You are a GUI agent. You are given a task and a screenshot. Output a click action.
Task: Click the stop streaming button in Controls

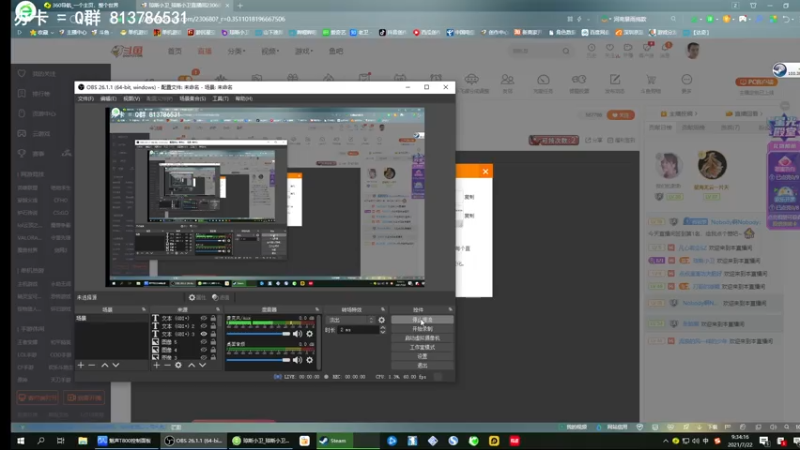[x=422, y=320]
